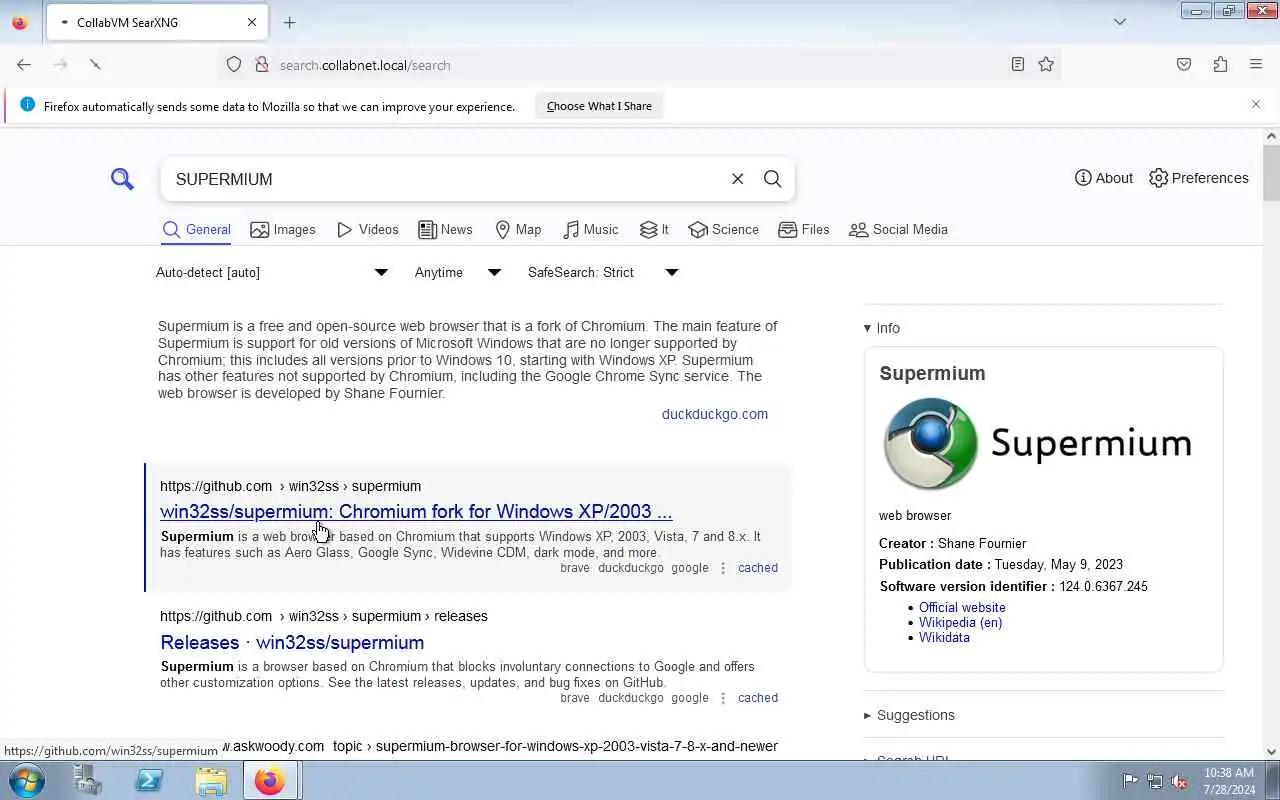Bookmark this page with star icon
This screenshot has height=800, width=1280.
(x=1046, y=64)
